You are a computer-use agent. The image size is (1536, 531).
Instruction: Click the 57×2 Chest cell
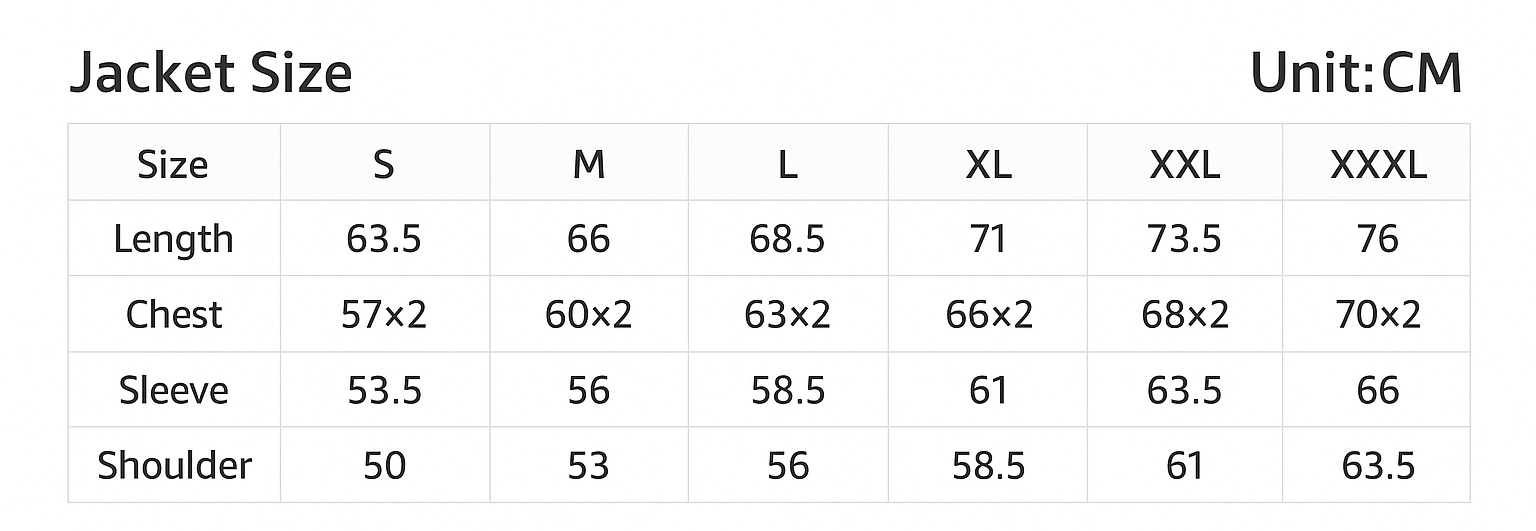coord(384,315)
